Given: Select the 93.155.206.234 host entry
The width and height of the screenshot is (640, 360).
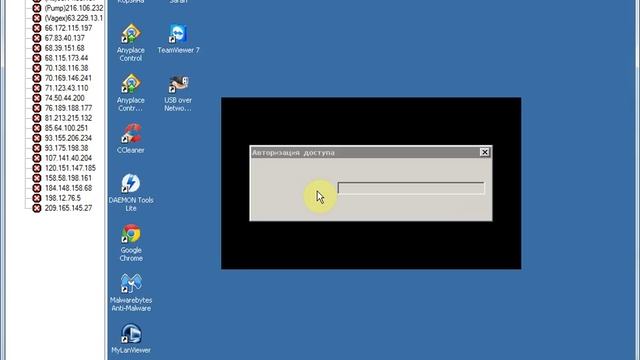Looking at the screenshot, I should point(68,138).
